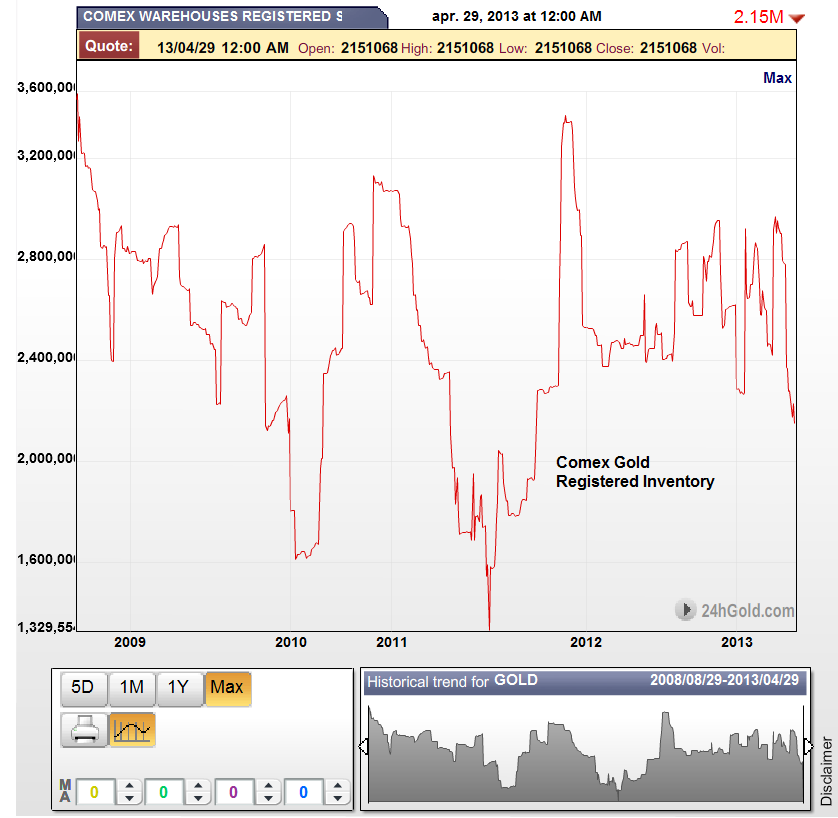Increase the purple moving average value
This screenshot has width=838, height=818.
point(268,786)
